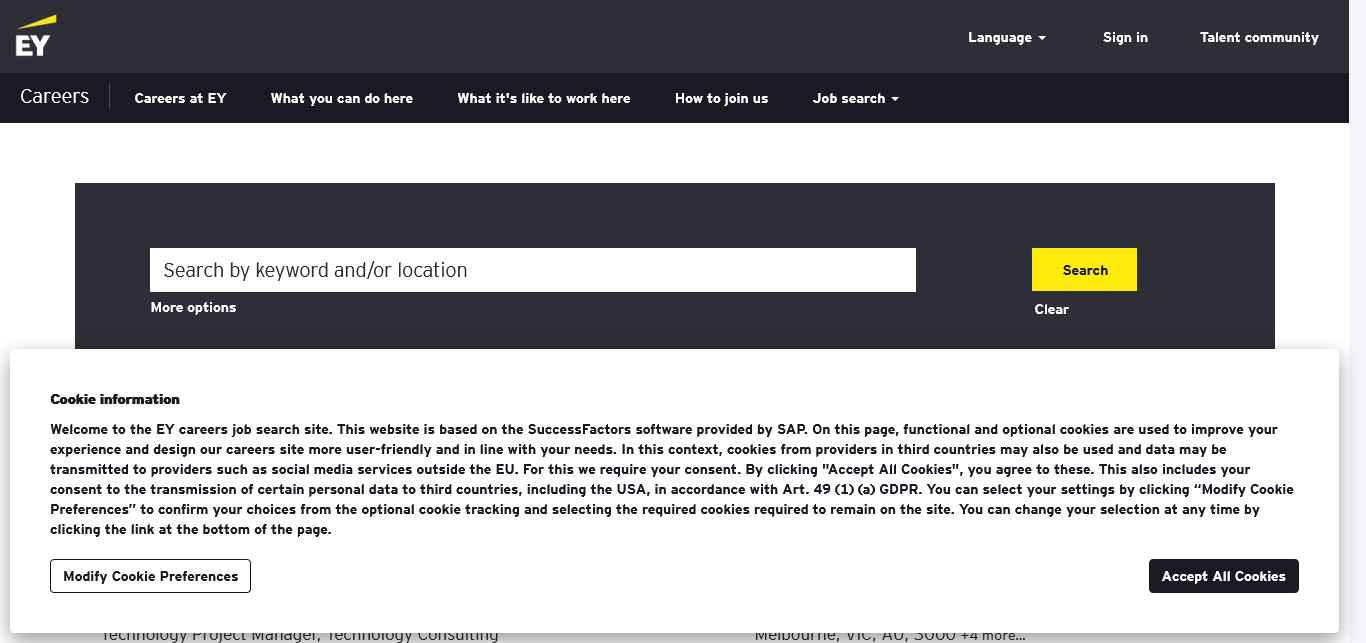The width and height of the screenshot is (1366, 643).
Task: Click the small arrow beside Language
Action: tap(1042, 38)
